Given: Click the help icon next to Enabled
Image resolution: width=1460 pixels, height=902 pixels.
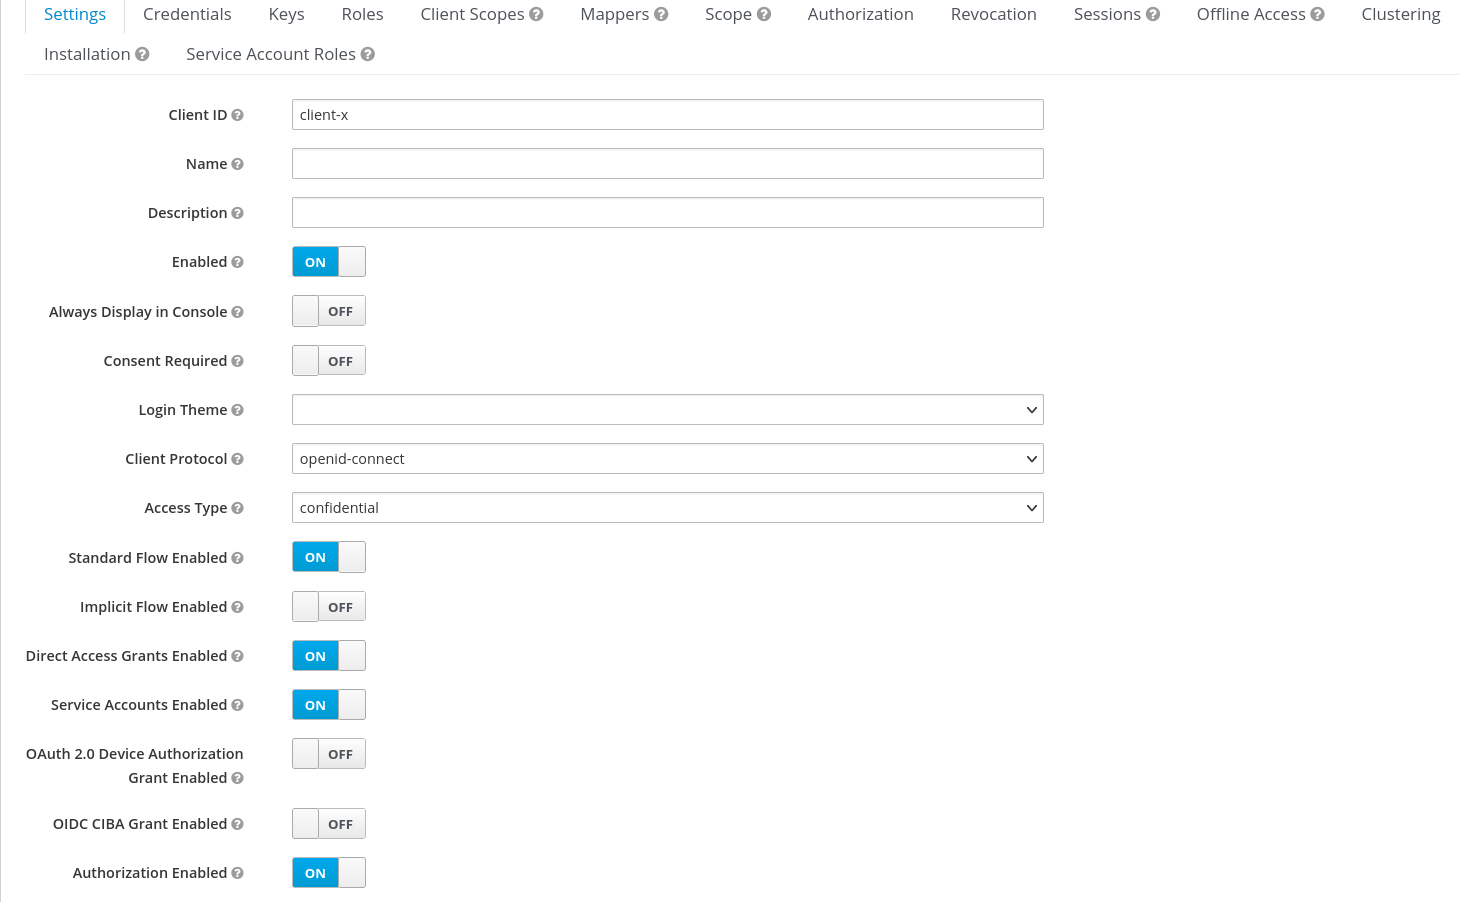Looking at the screenshot, I should click(239, 261).
